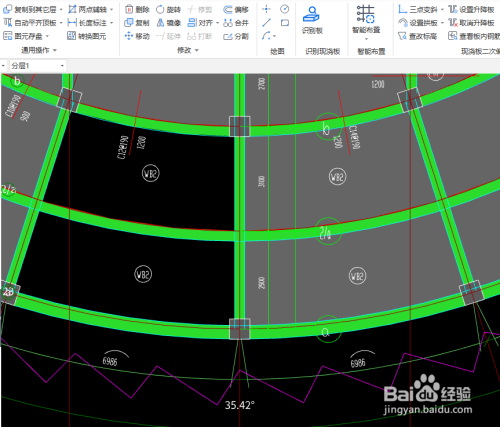Select the 自动平齐顶板 tool icon
This screenshot has width=500, height=427.
click(7, 23)
